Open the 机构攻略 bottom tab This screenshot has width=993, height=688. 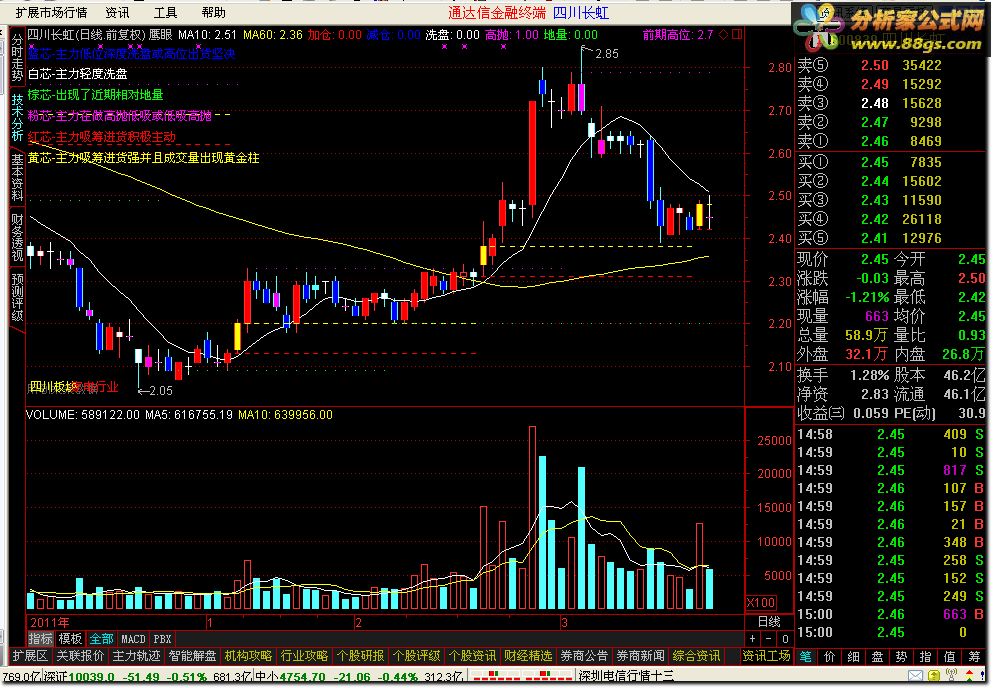click(x=248, y=656)
